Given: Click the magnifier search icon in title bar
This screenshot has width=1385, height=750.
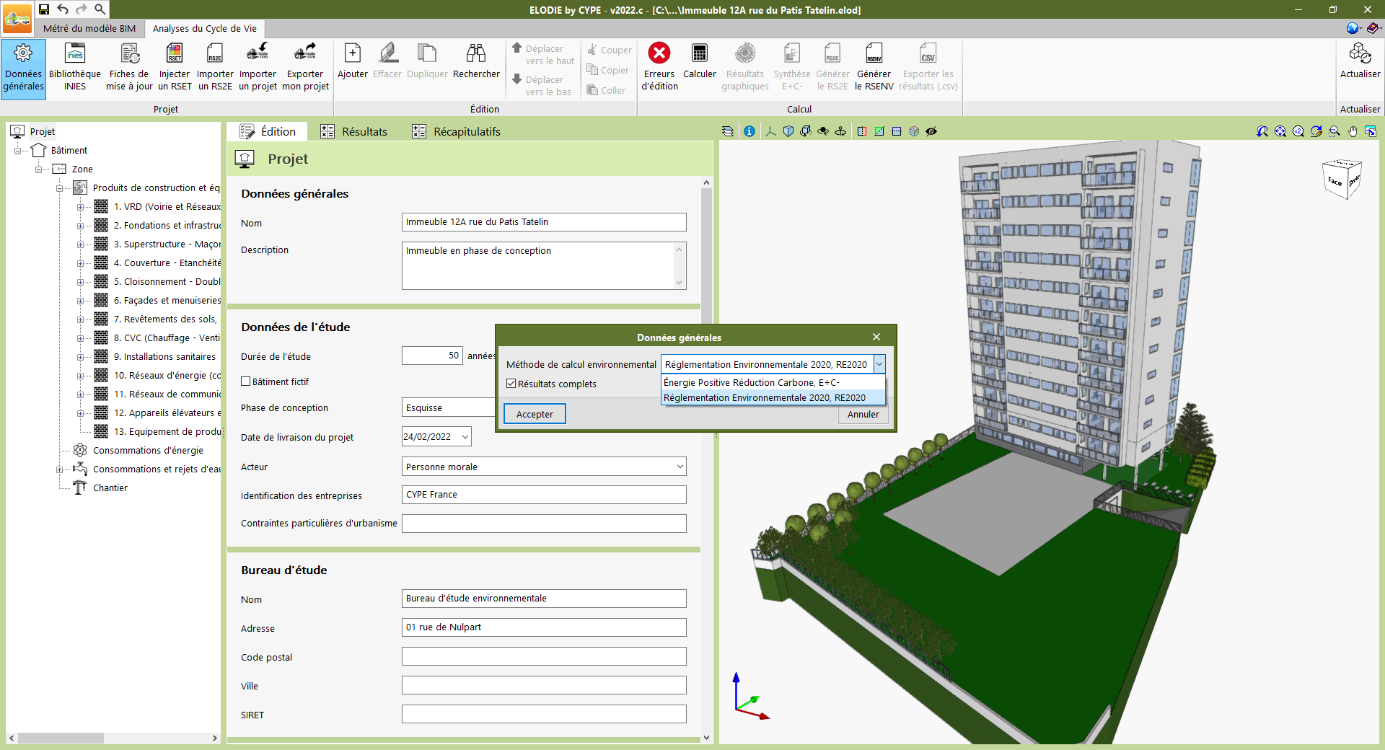Looking at the screenshot, I should point(100,9).
